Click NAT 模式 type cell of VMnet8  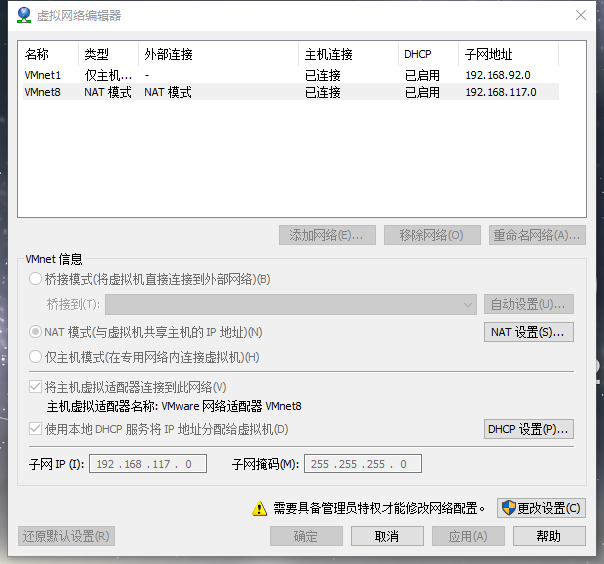pyautogui.click(x=108, y=92)
